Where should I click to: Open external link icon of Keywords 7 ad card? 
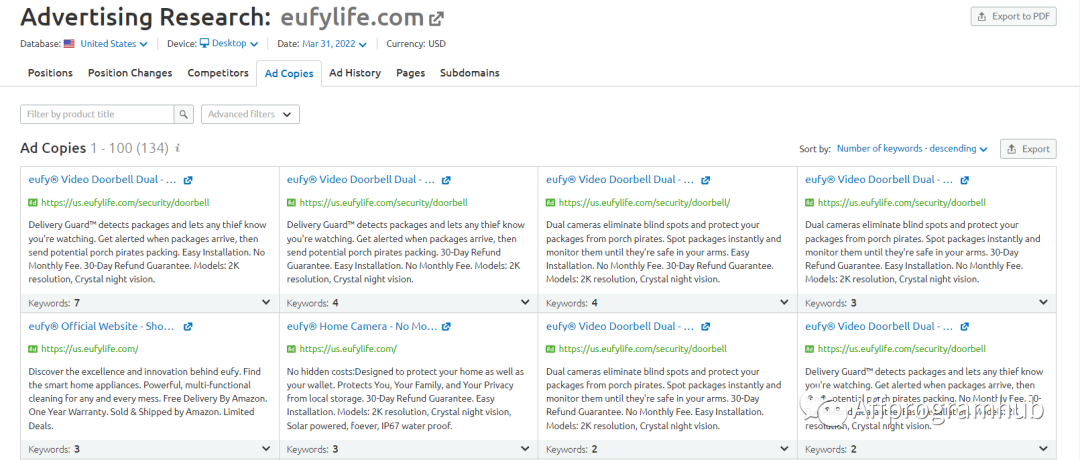(x=188, y=180)
